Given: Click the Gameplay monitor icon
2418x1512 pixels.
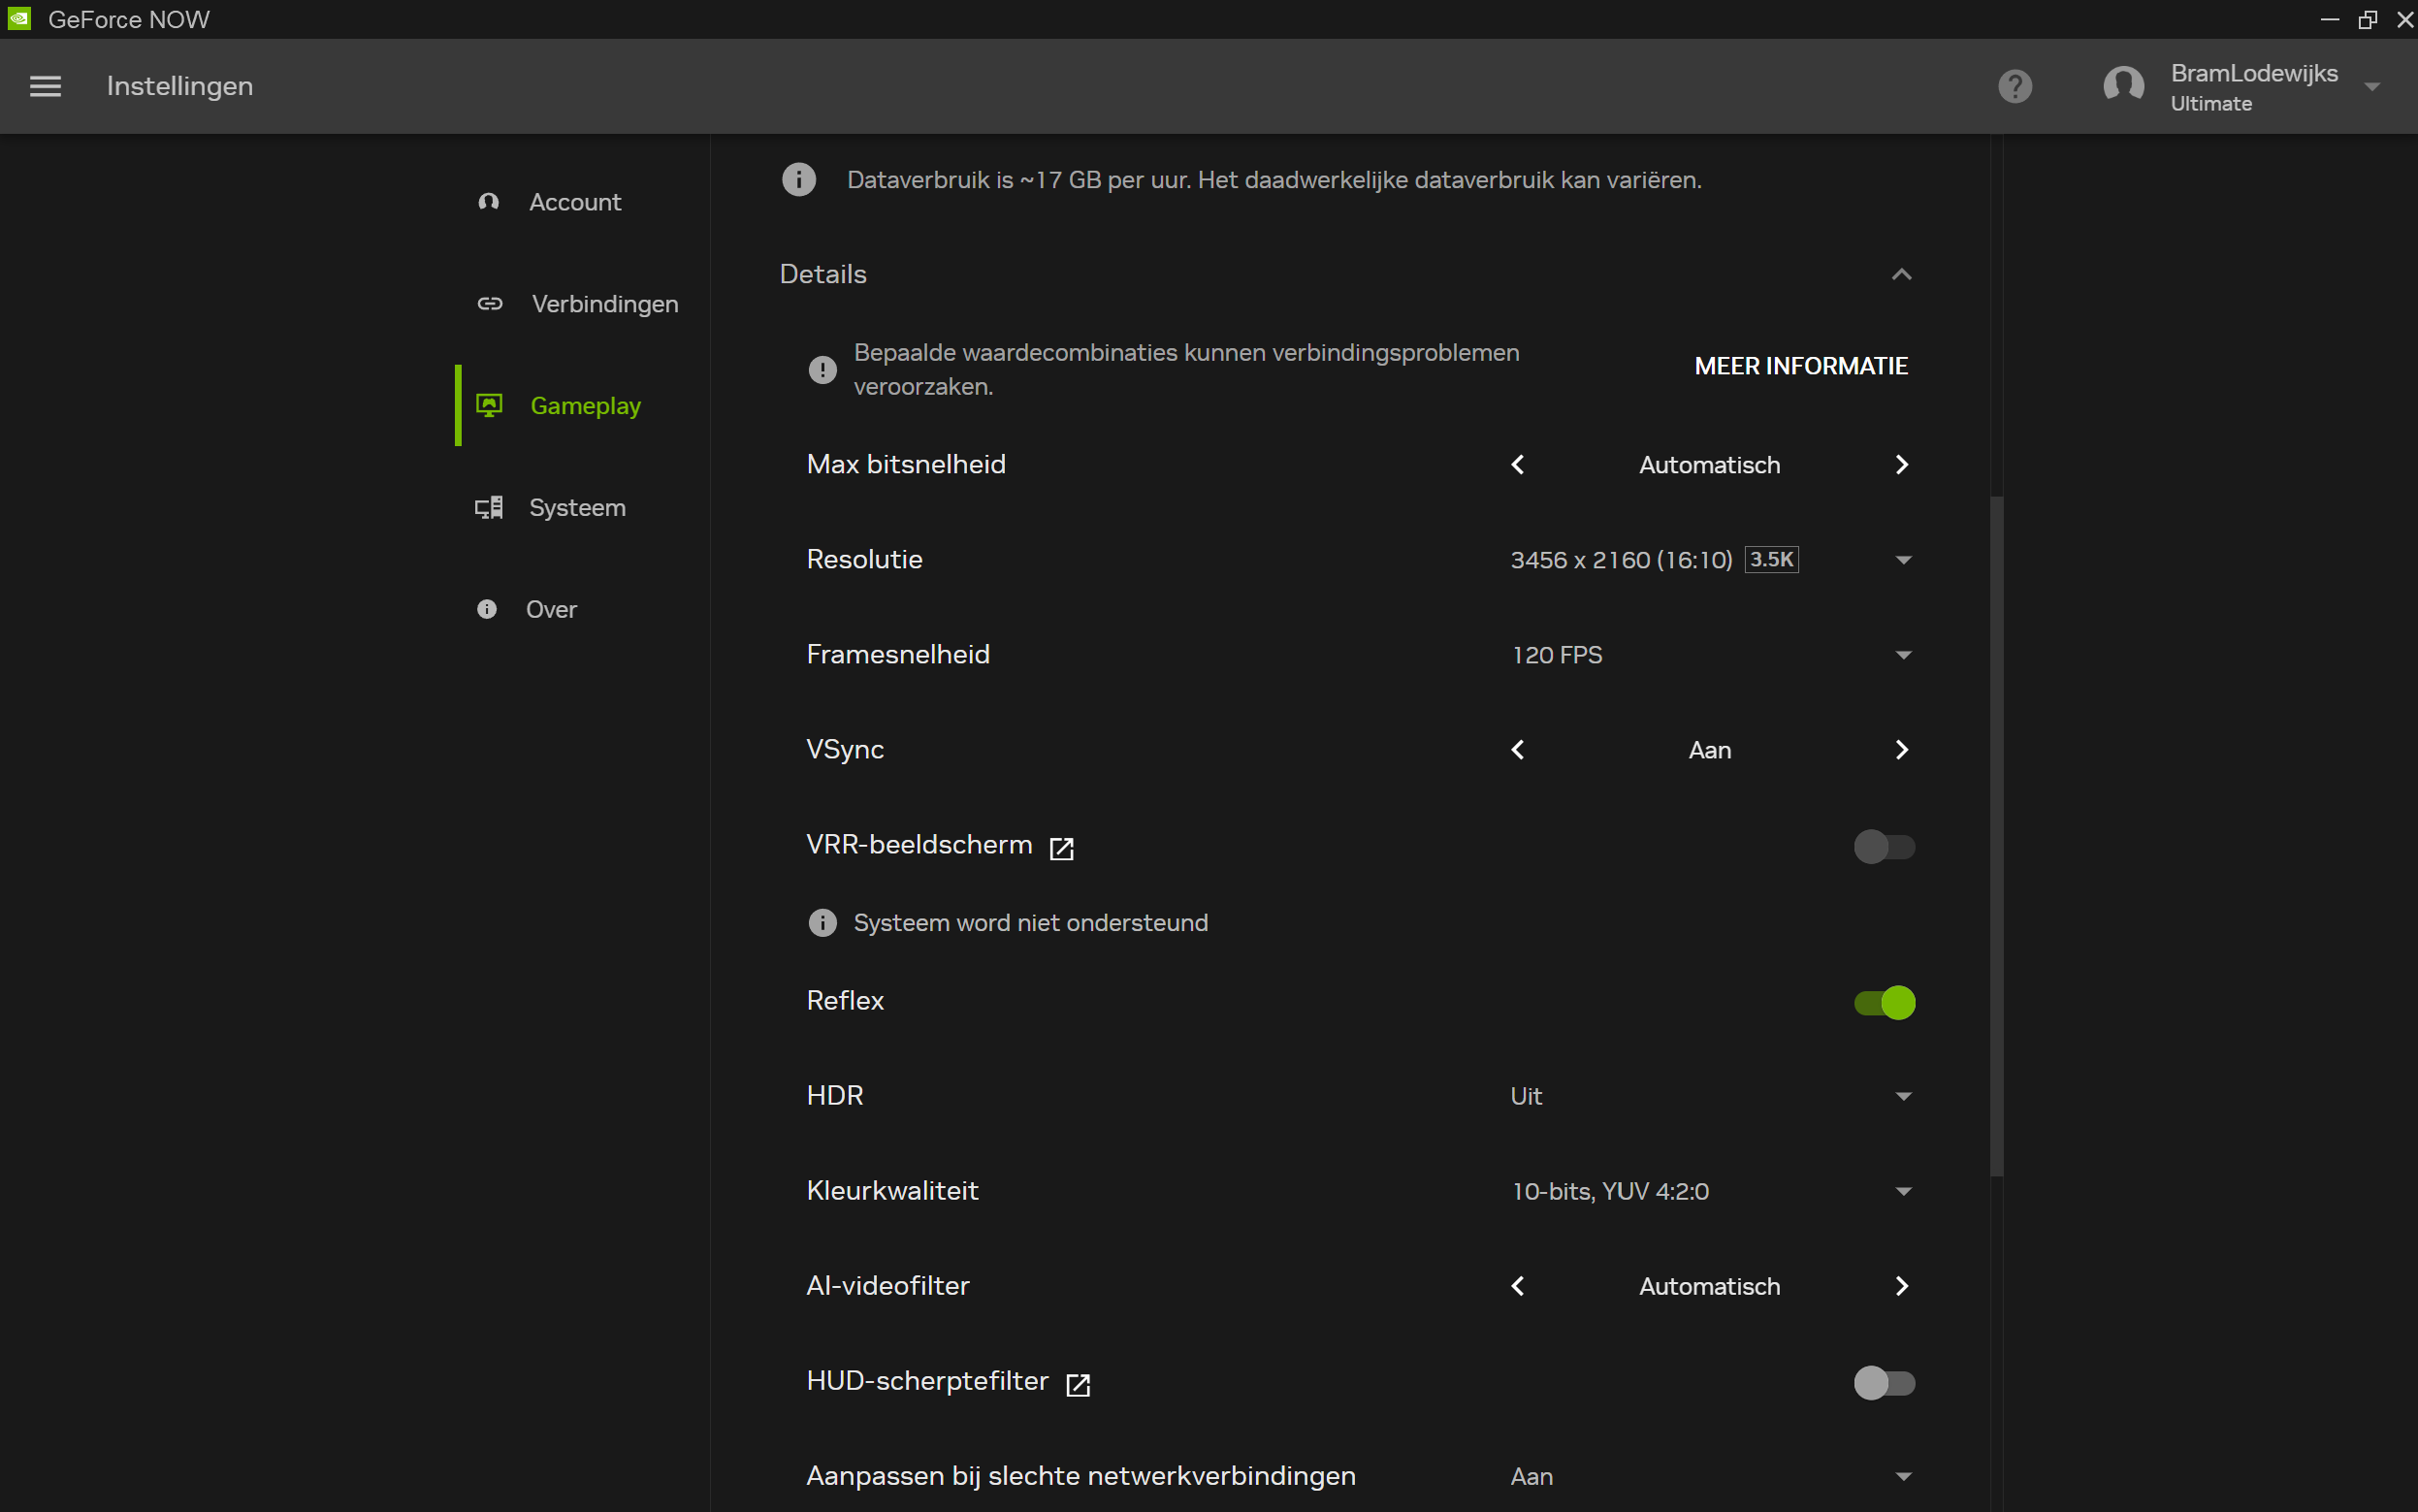Looking at the screenshot, I should coord(489,405).
